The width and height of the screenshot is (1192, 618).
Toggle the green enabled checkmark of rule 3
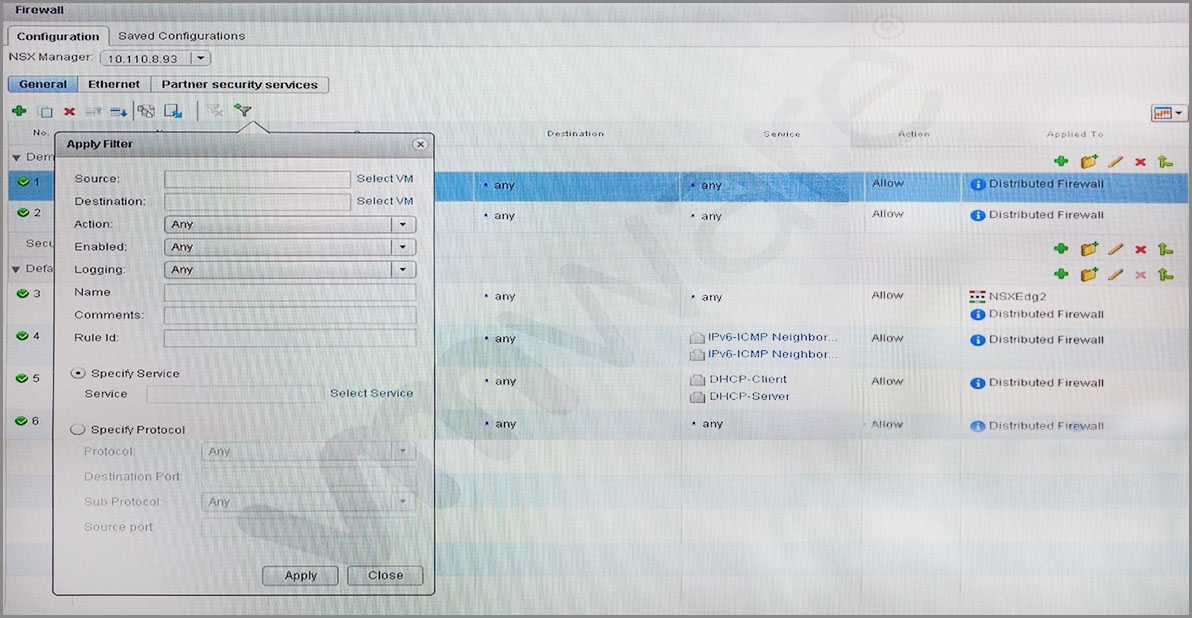click(22, 294)
